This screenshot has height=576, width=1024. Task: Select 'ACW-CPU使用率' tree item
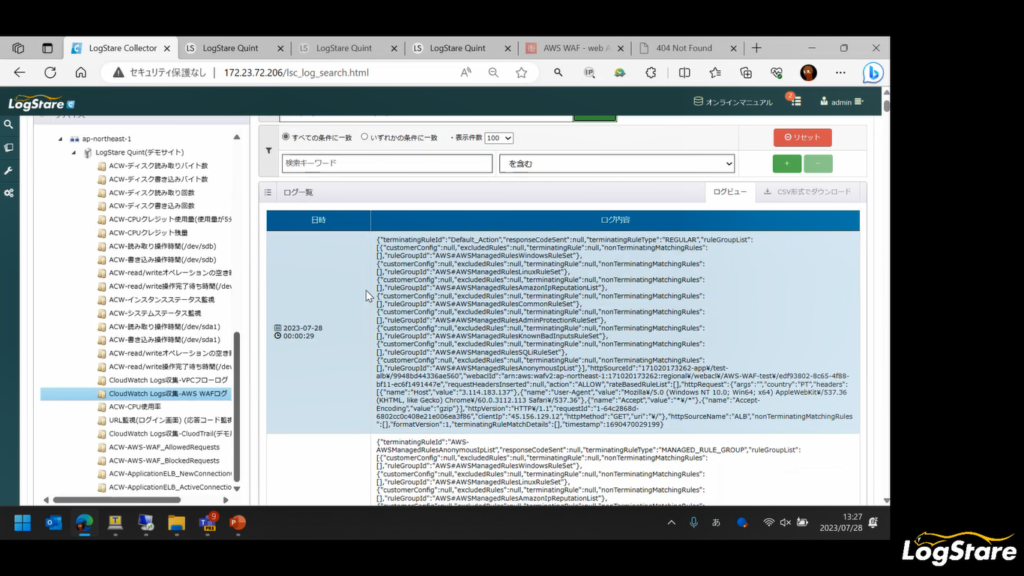(129, 407)
